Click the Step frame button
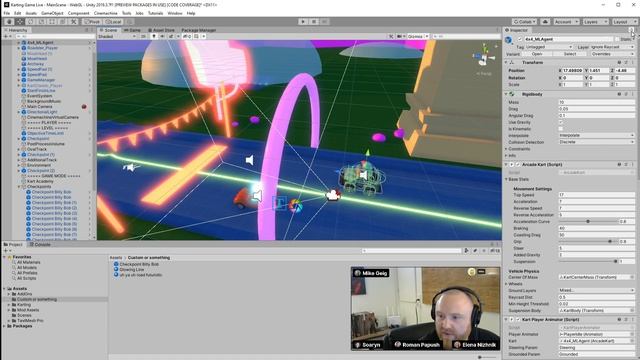 pyautogui.click(x=324, y=22)
